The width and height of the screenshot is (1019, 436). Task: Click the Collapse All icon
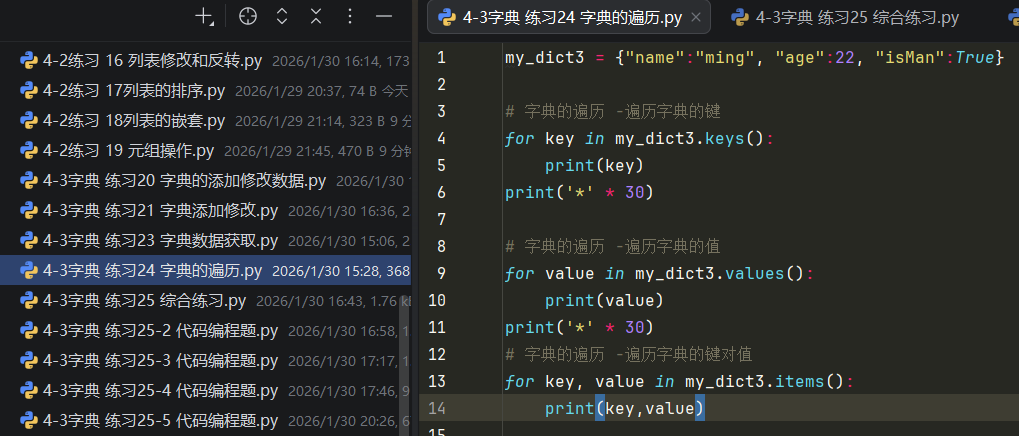click(316, 16)
